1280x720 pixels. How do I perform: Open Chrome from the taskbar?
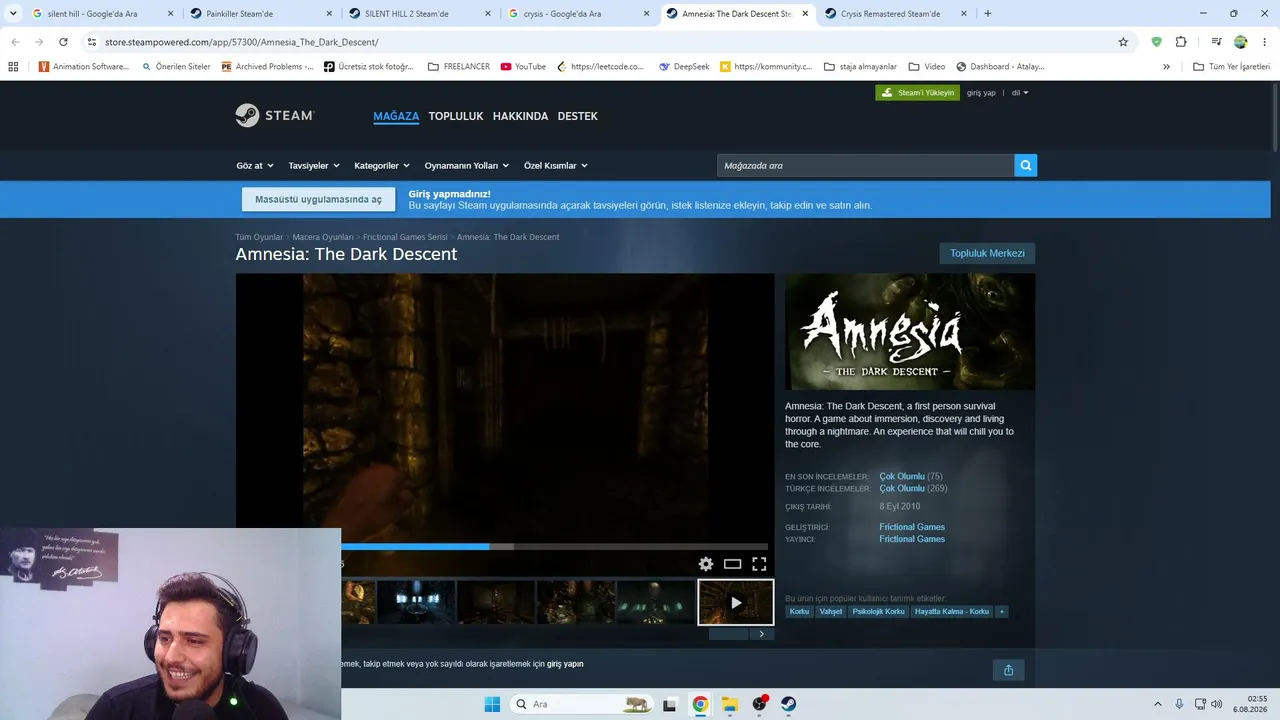(700, 704)
